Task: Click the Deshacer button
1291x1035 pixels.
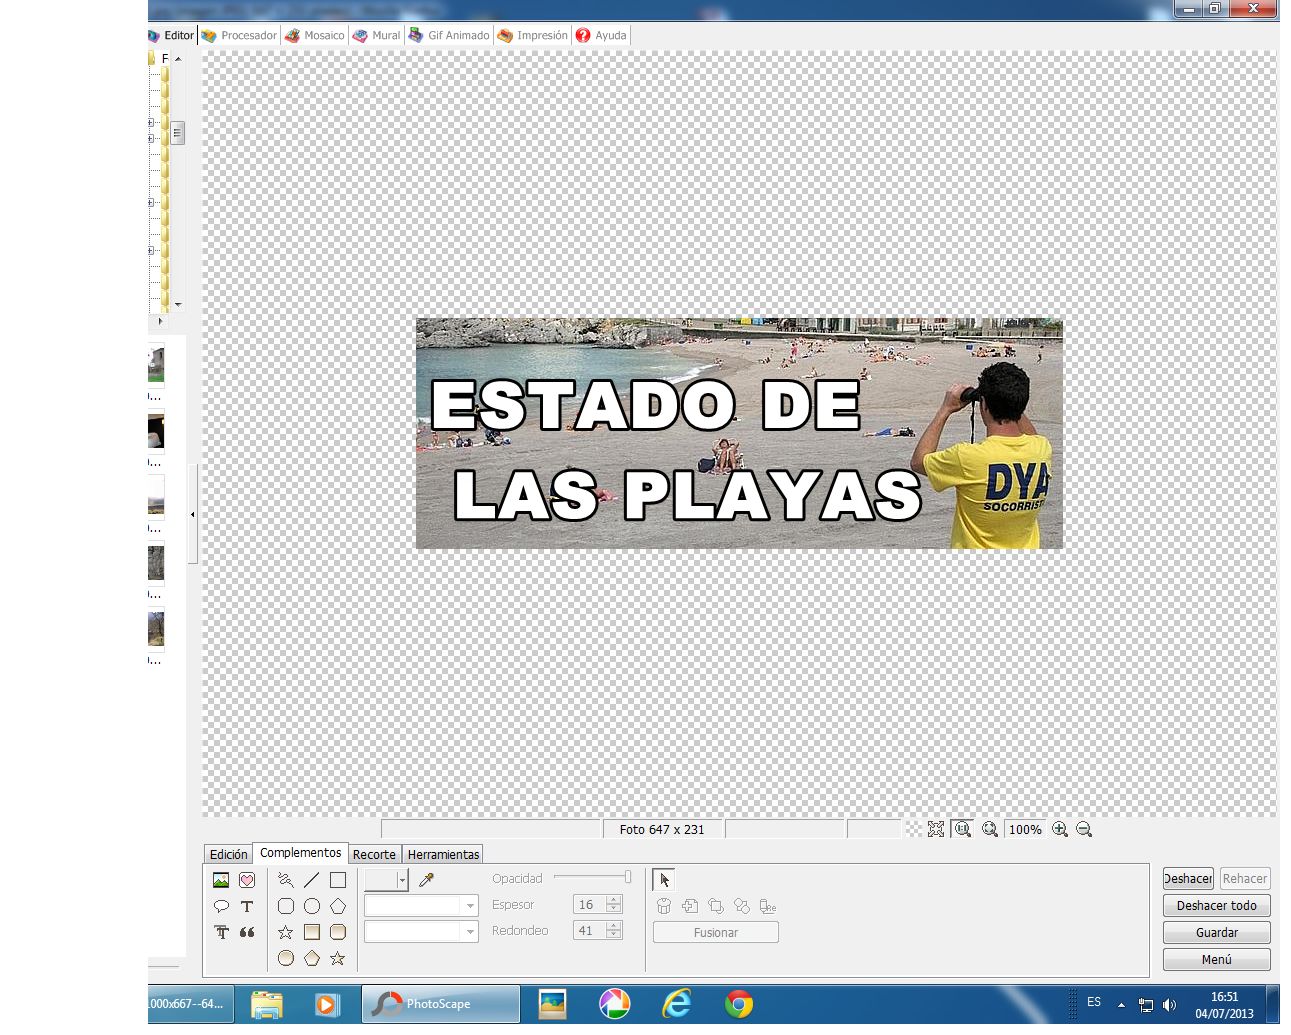Action: coord(1188,879)
